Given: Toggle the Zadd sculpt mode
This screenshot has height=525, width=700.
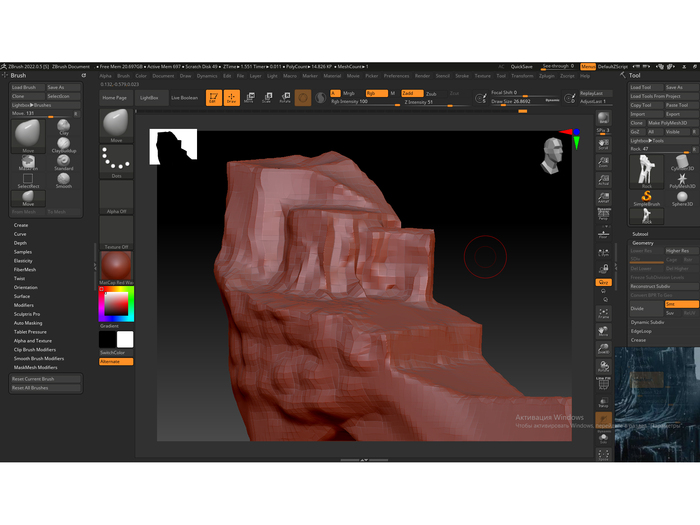Looking at the screenshot, I should click(409, 93).
